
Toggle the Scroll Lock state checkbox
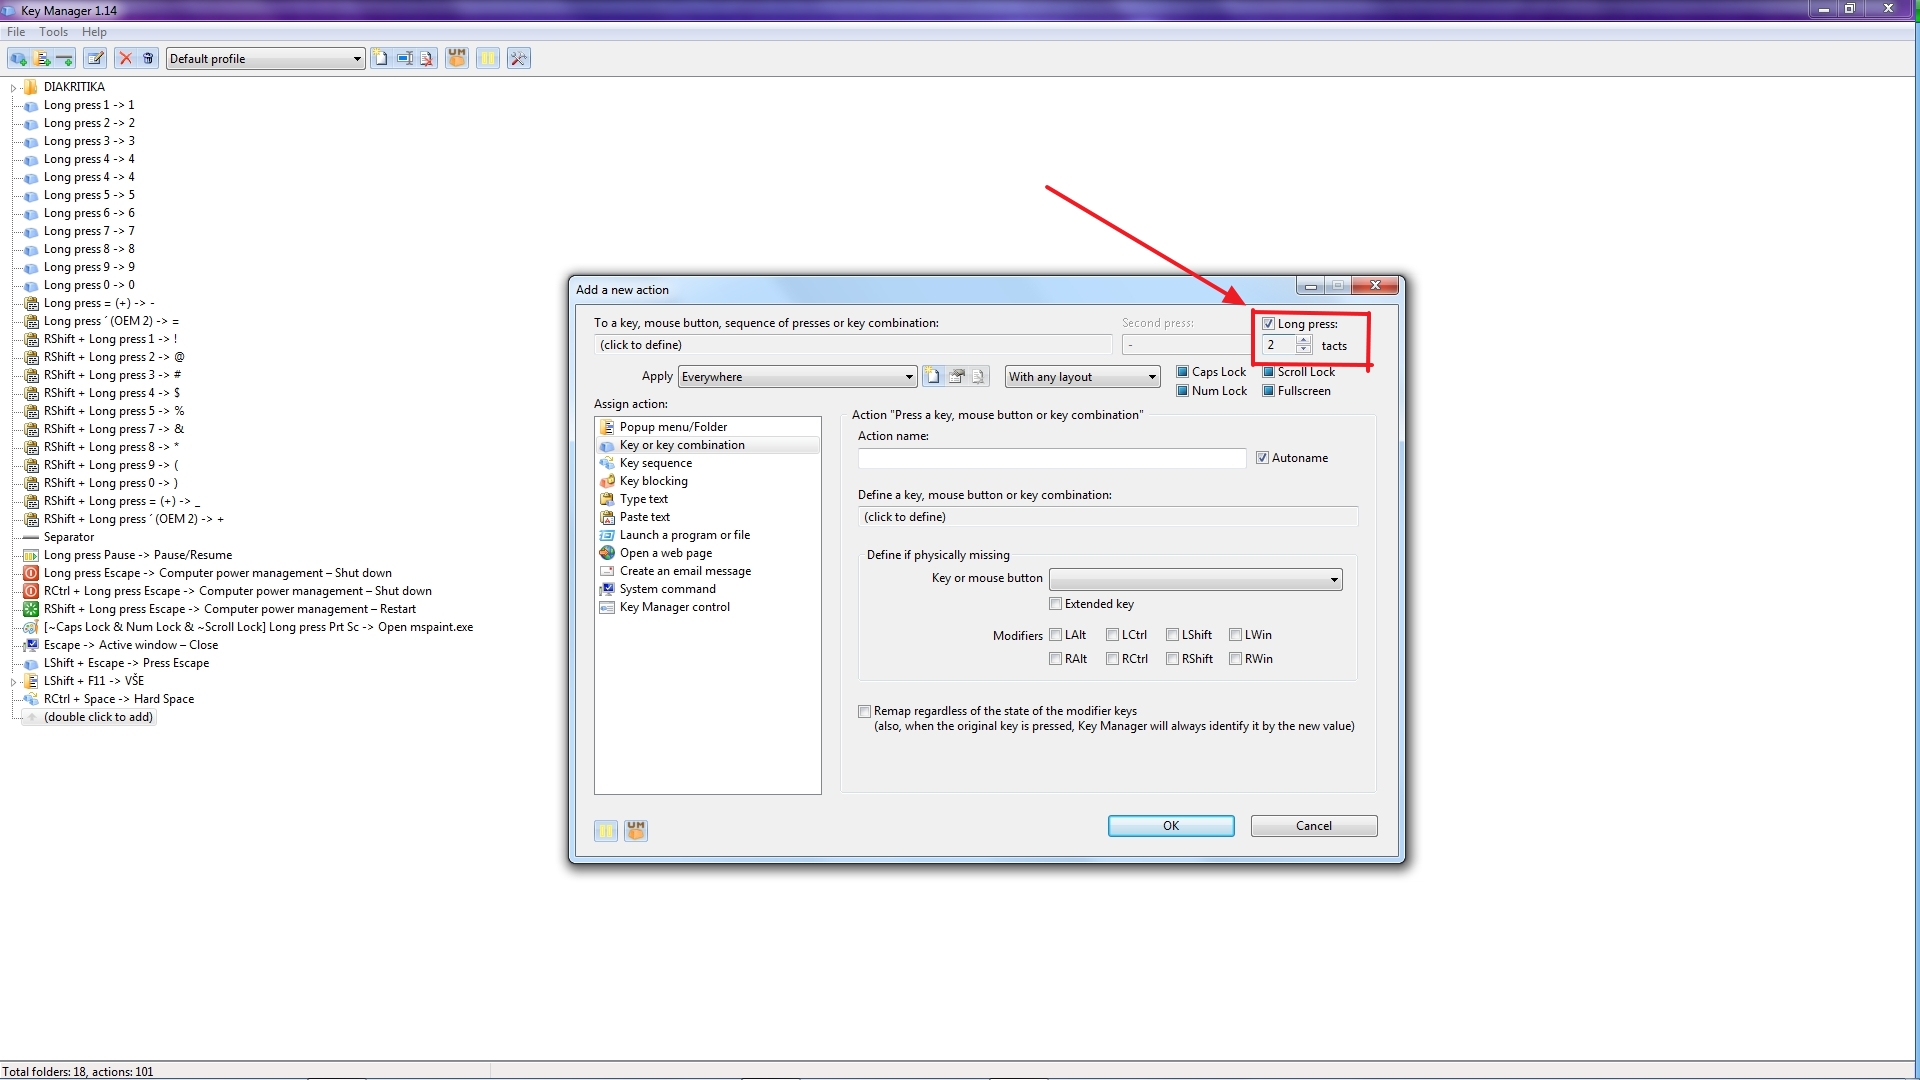pyautogui.click(x=1268, y=372)
